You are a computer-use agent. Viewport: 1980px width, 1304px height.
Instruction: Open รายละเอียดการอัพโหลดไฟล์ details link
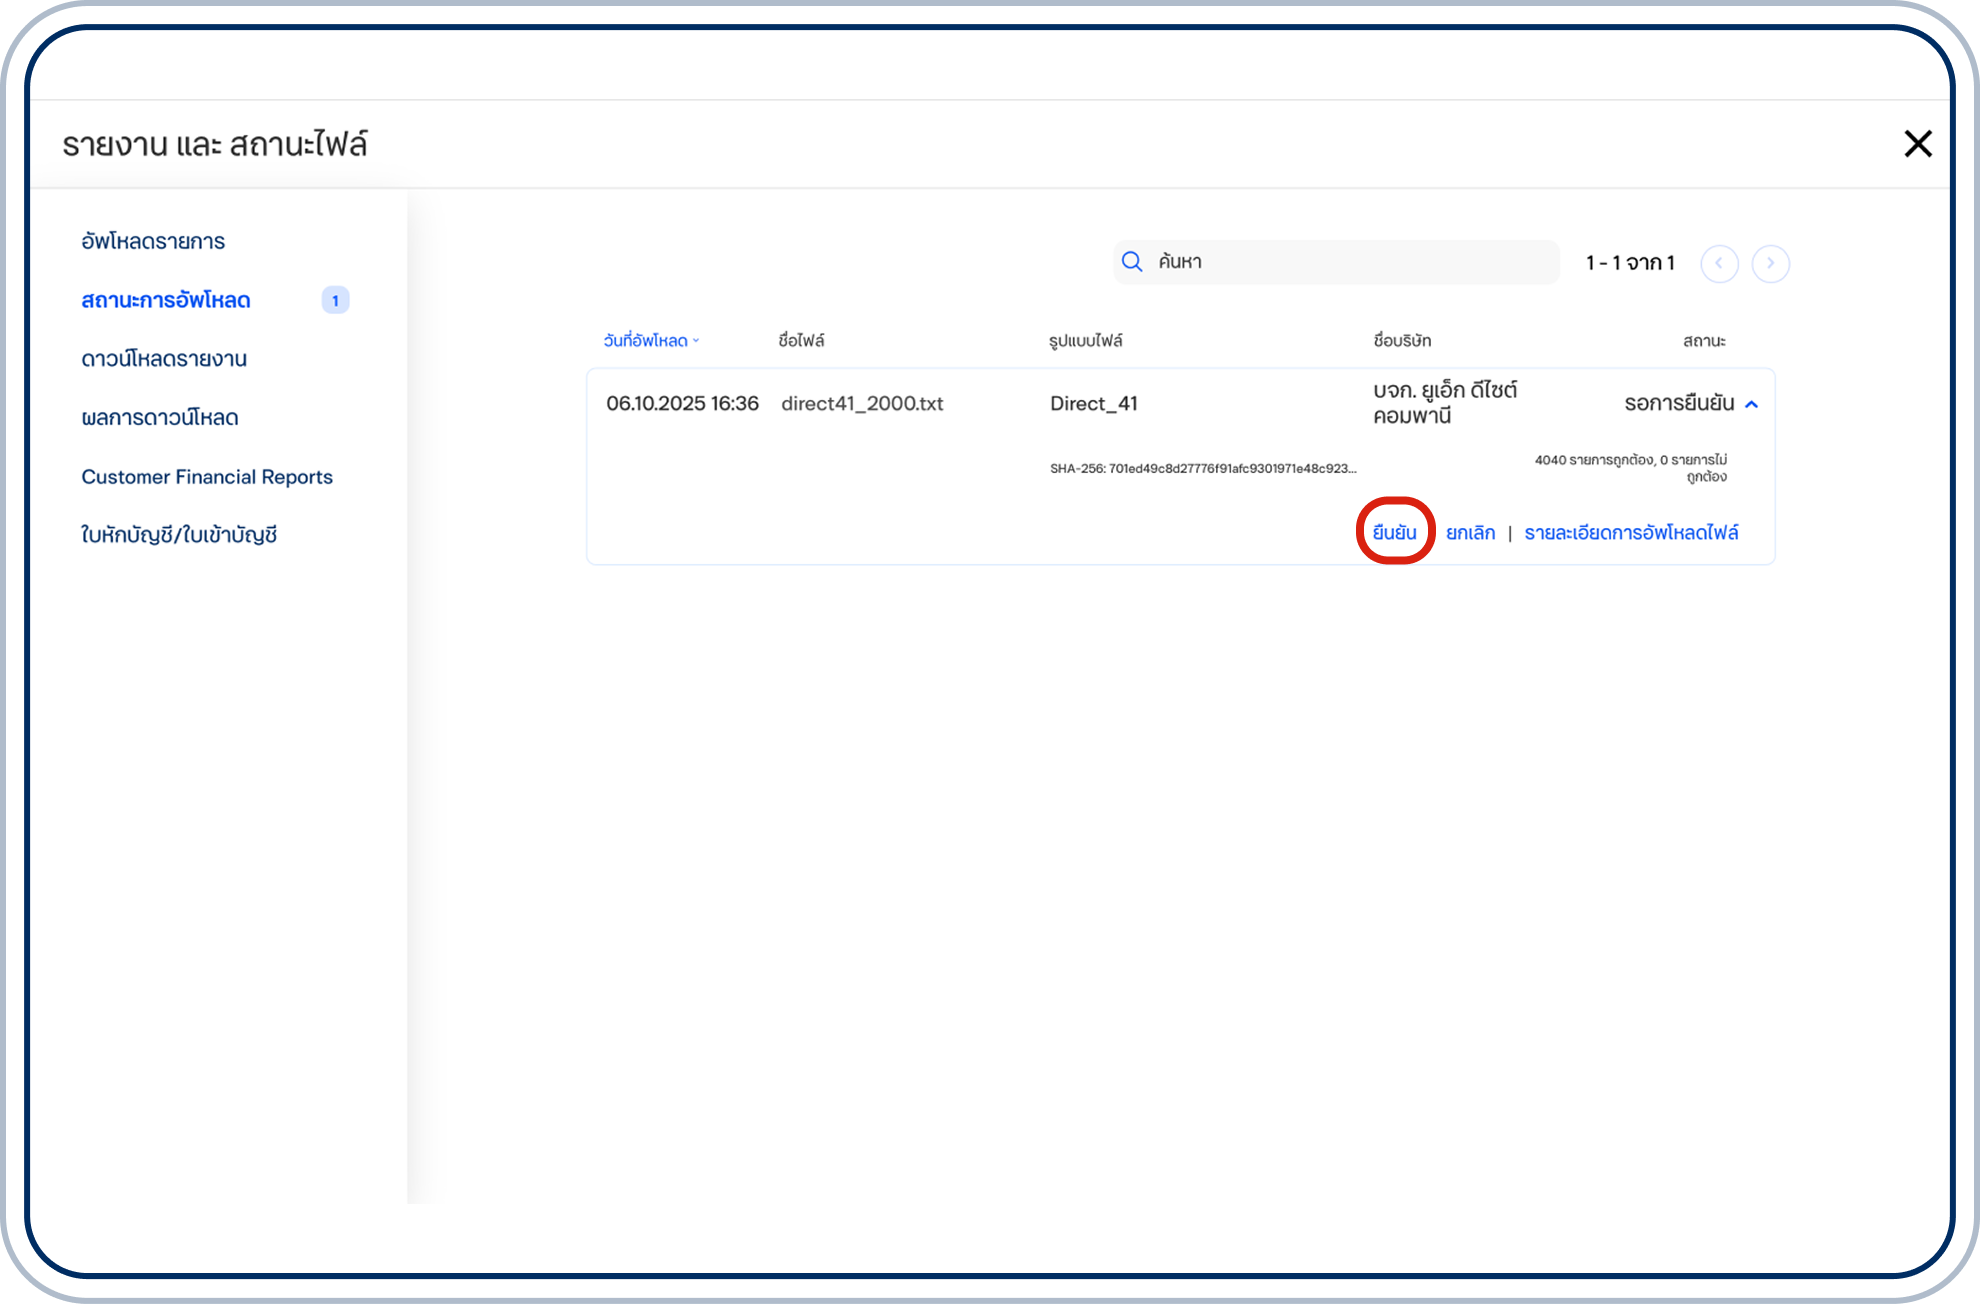[1631, 533]
